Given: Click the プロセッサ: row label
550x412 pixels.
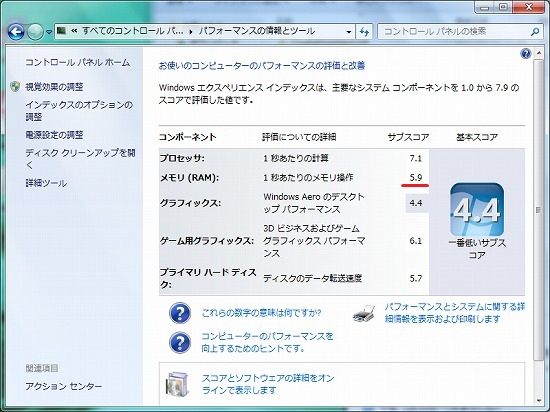Looking at the screenshot, I should coord(182,158).
